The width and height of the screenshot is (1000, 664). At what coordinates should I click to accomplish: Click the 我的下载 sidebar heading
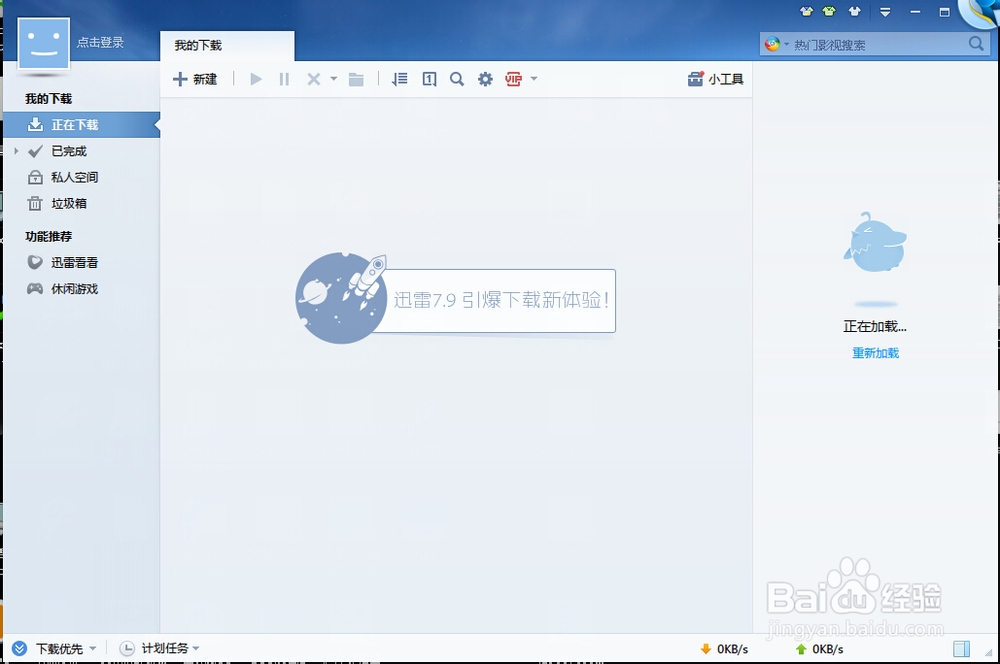(48, 99)
